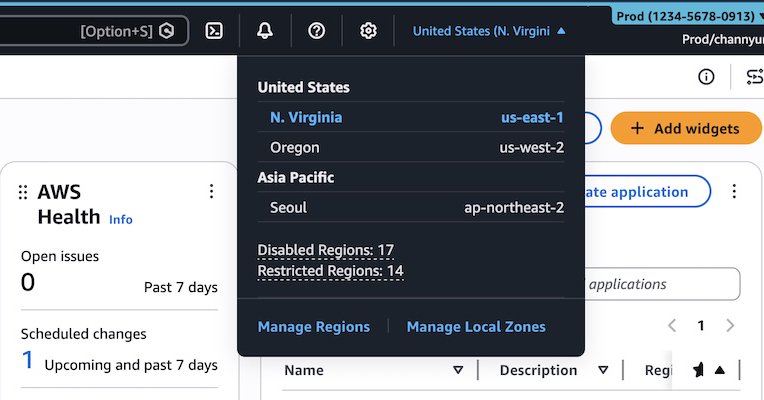Sort the Description column
The image size is (764, 400).
click(604, 370)
